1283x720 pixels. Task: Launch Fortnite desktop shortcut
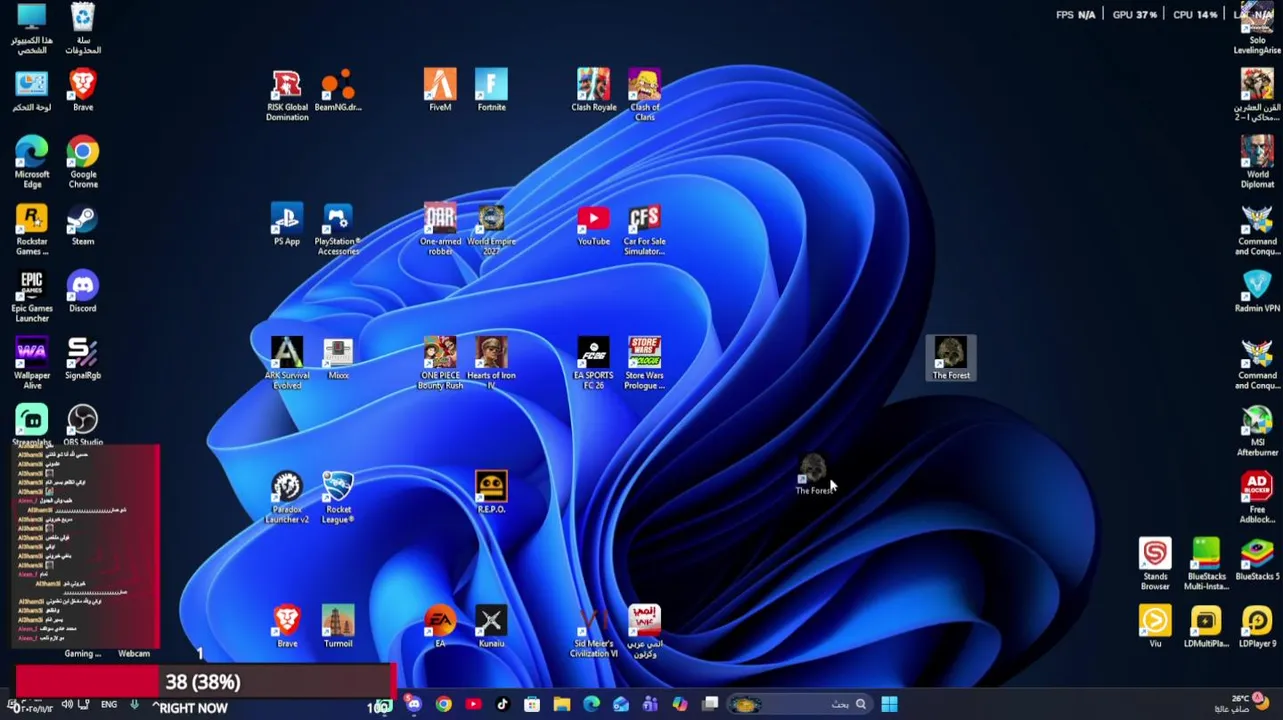pos(491,91)
